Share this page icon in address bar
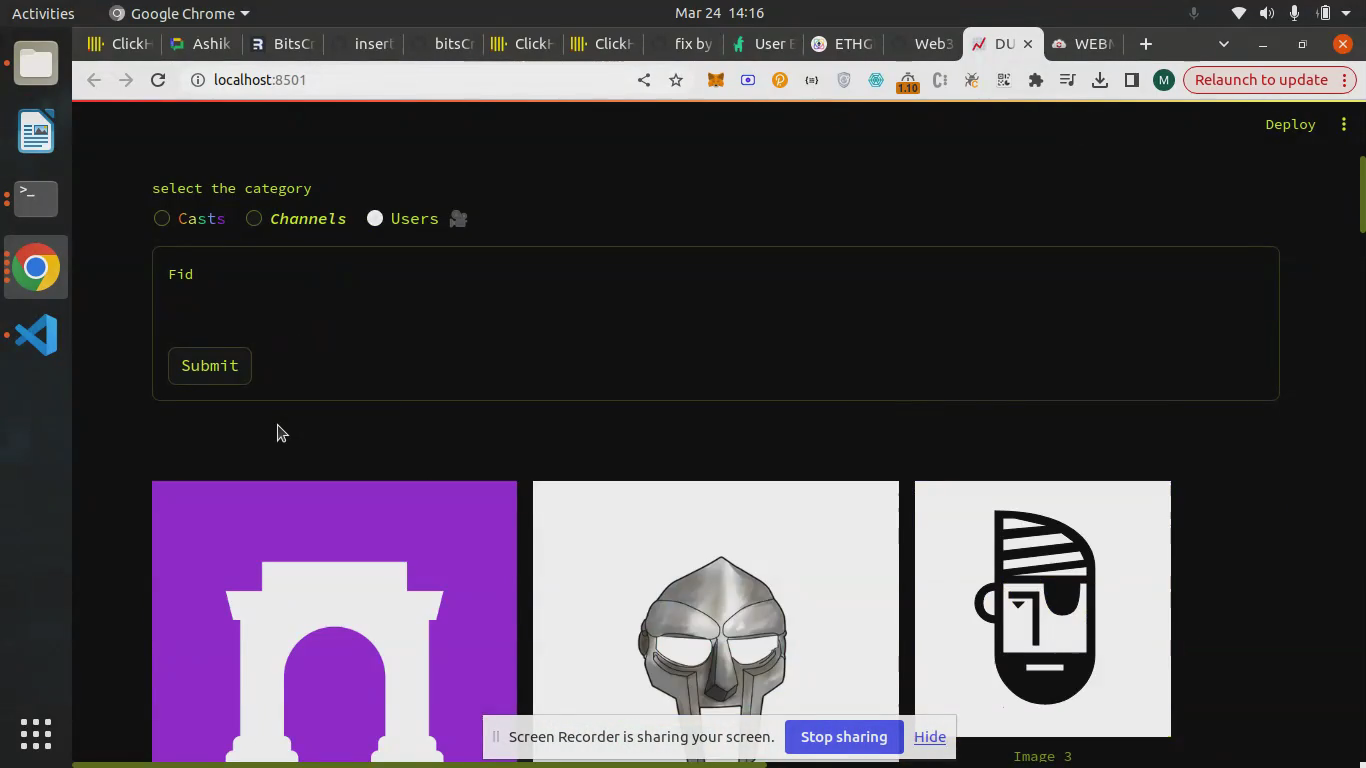1366x768 pixels. pos(644,80)
